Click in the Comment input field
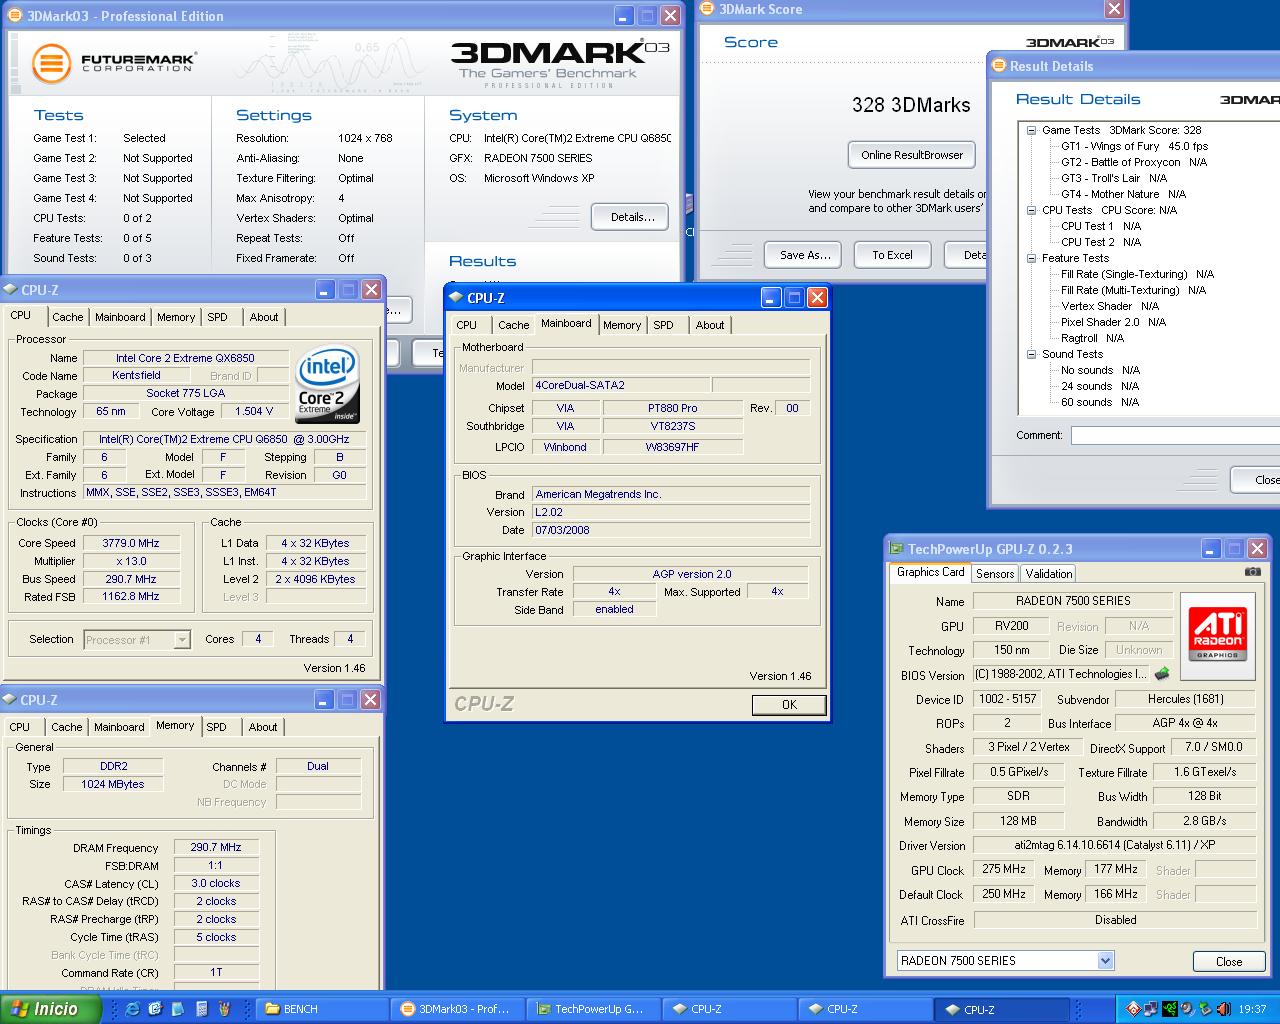The height and width of the screenshot is (1024, 1280). 1175,435
